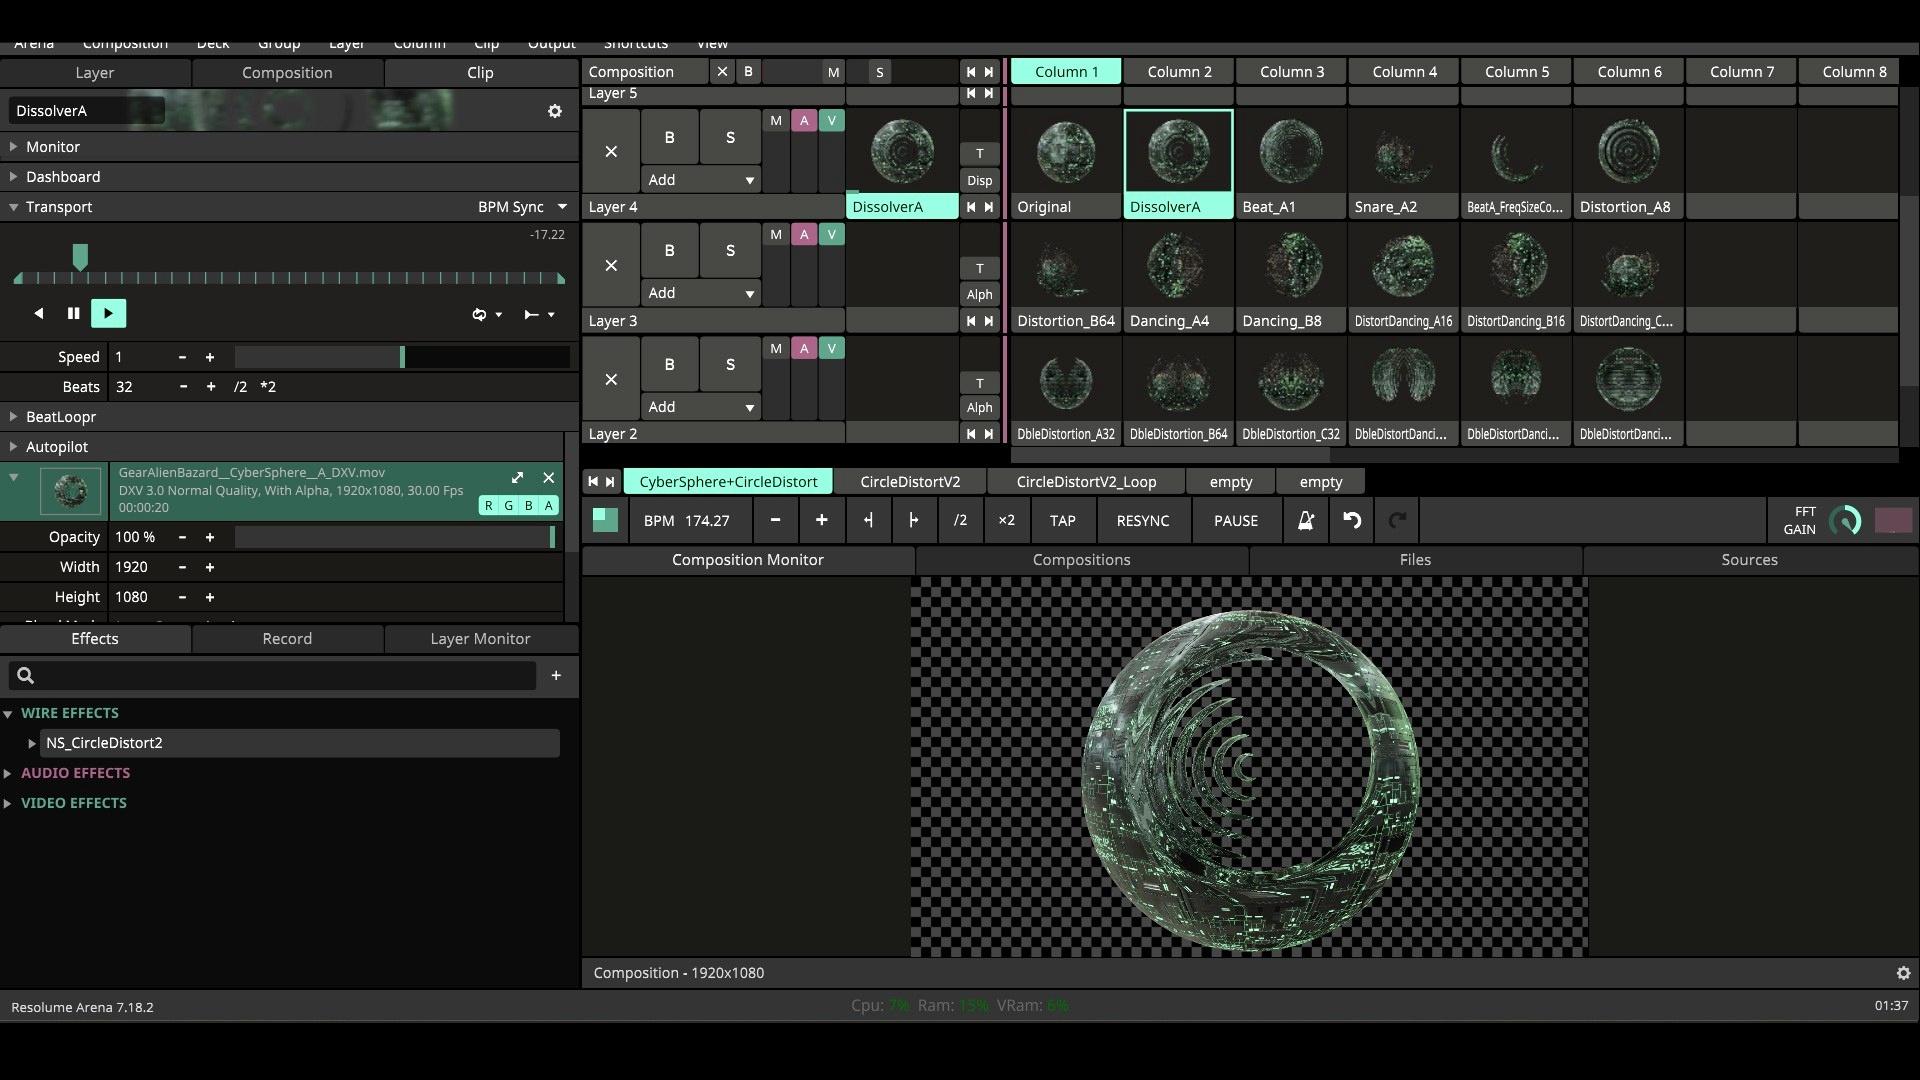Toggle Solo S on Layer 2

pos(730,365)
